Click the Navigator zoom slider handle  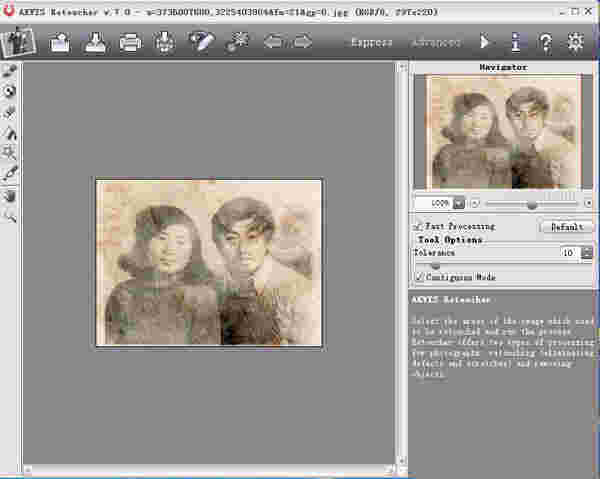(531, 203)
